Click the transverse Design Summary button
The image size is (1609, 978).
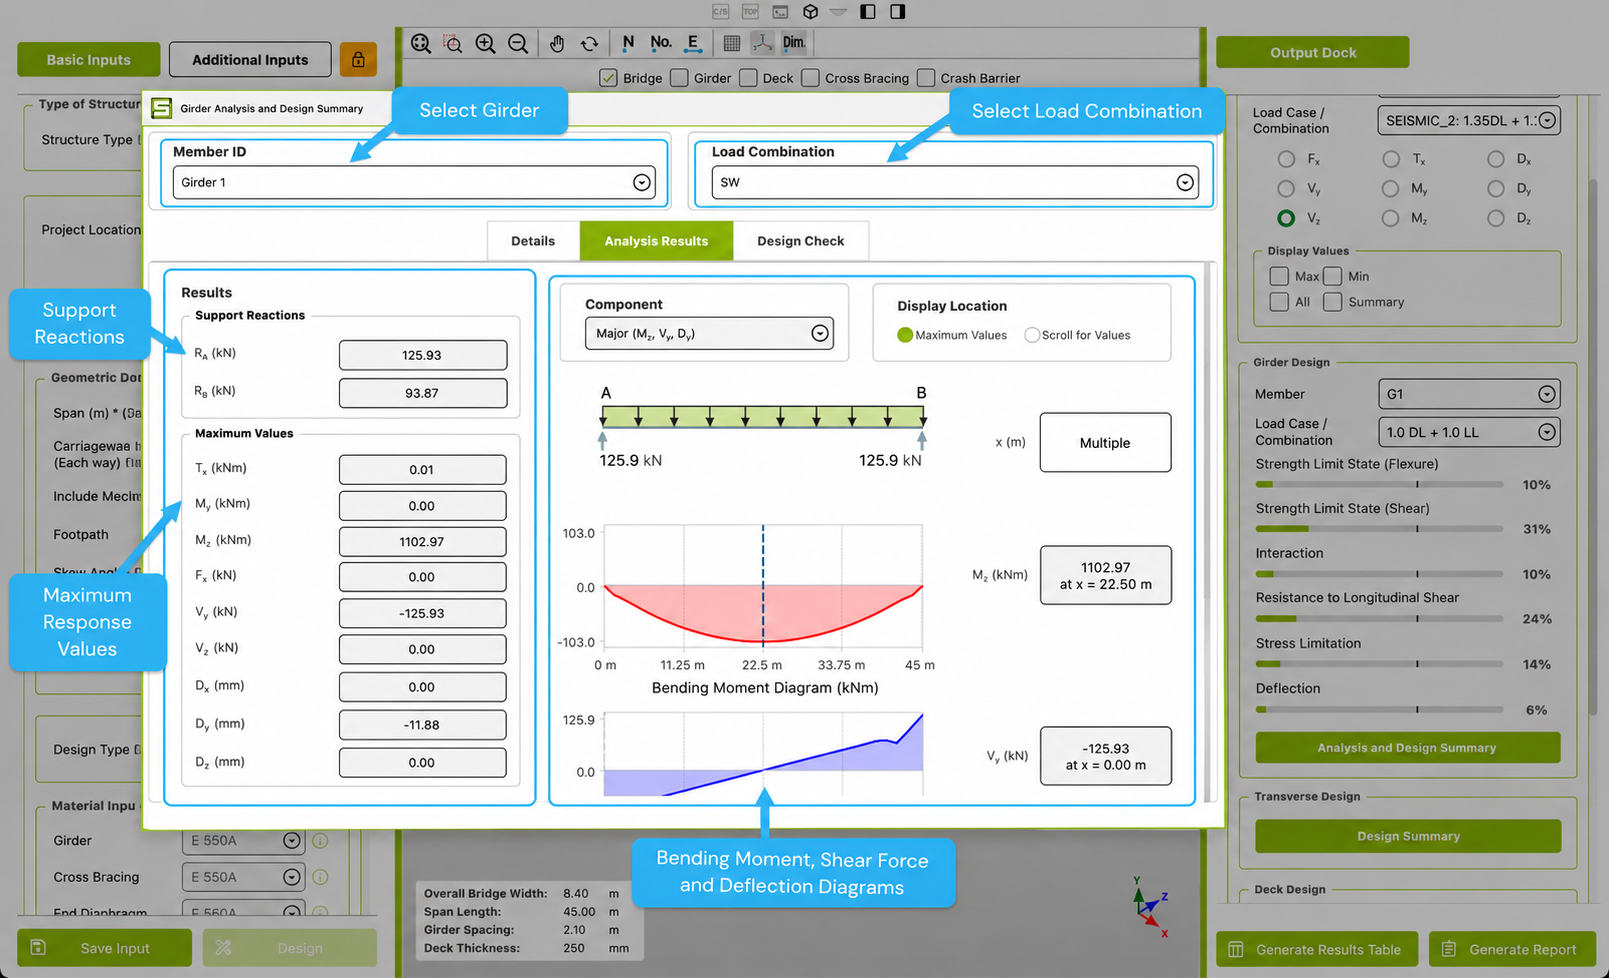[1408, 836]
